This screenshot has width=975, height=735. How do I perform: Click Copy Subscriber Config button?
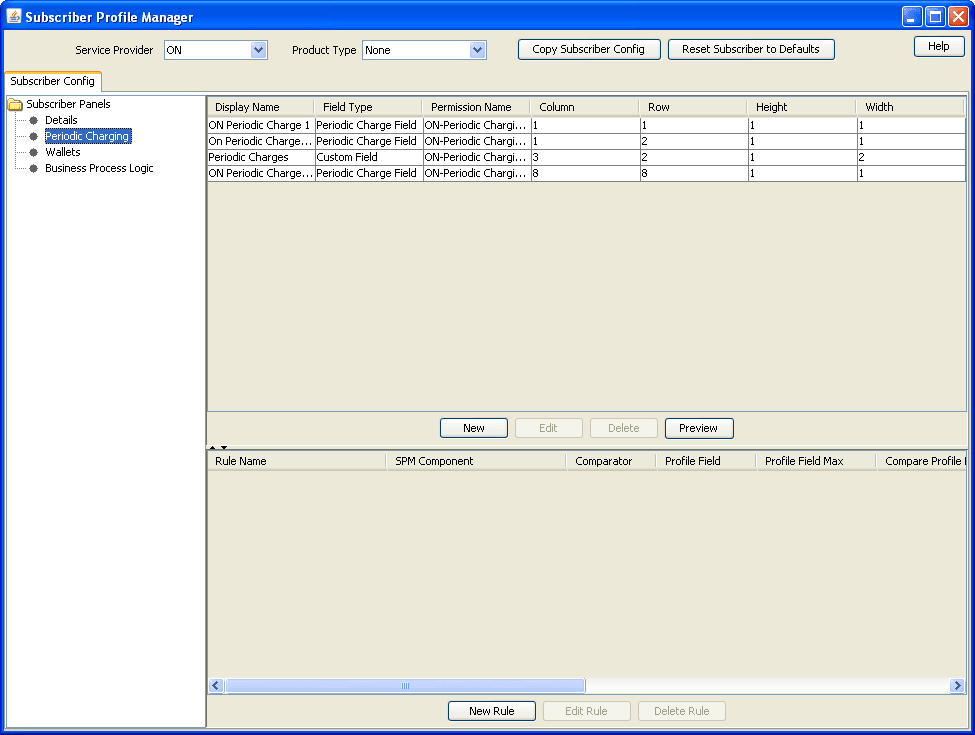(x=589, y=49)
